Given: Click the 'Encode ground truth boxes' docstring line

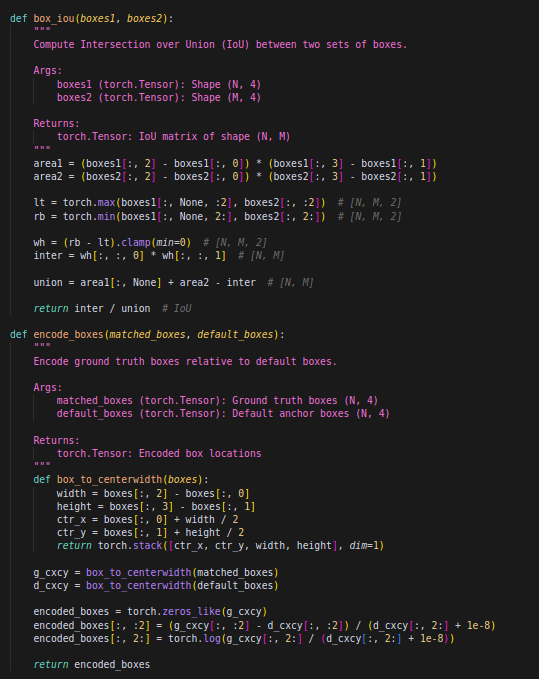Looking at the screenshot, I should click(x=185, y=362).
